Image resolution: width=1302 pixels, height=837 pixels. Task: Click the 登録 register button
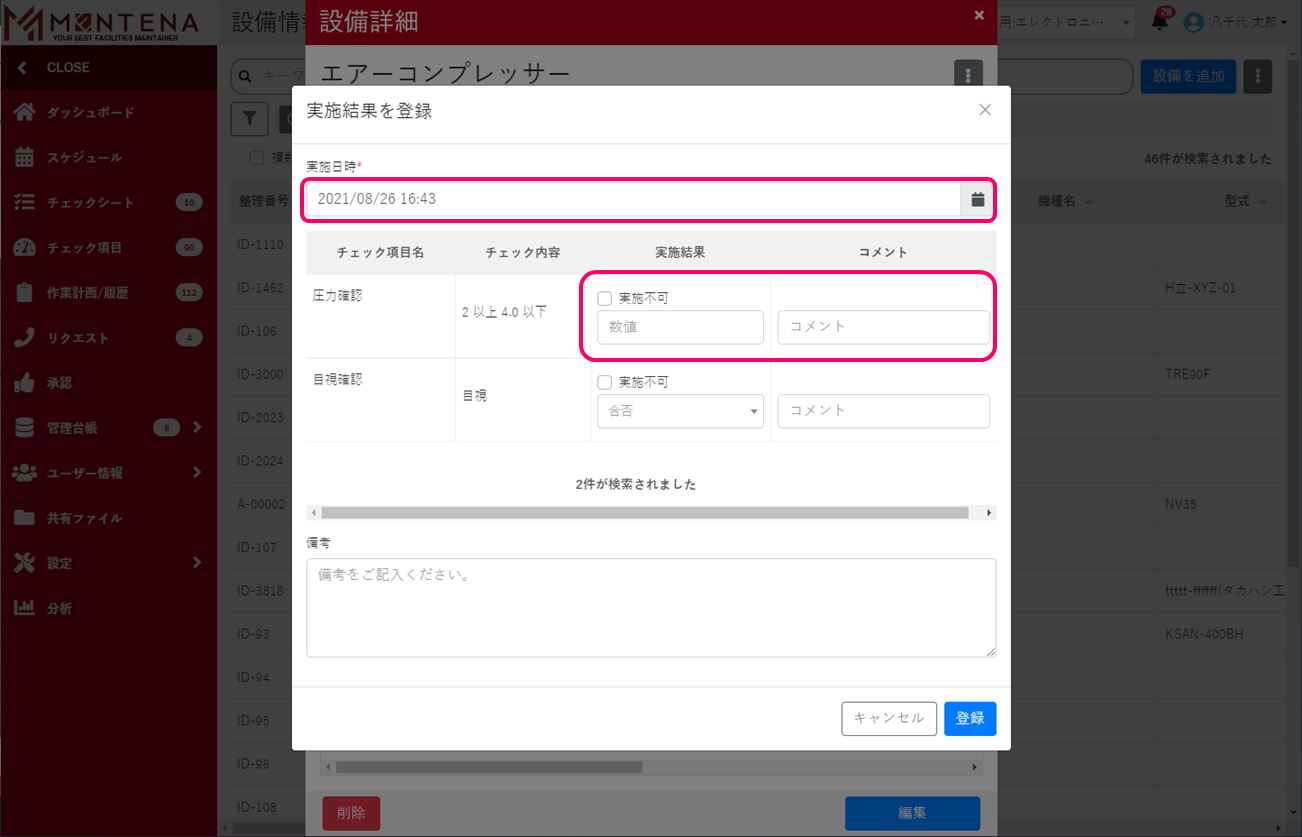(969, 718)
